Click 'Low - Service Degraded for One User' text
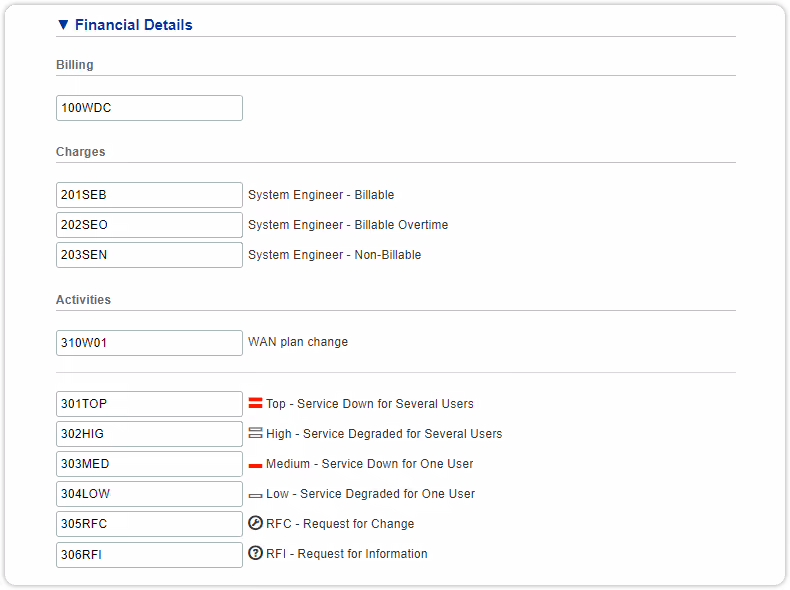Viewport: 790px width, 590px height. click(370, 494)
